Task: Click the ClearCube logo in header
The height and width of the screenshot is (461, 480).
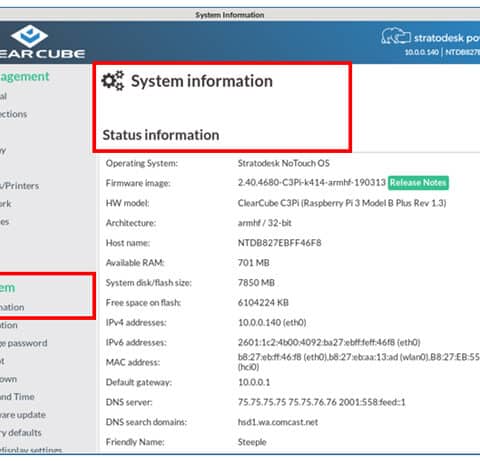Action: 42,42
